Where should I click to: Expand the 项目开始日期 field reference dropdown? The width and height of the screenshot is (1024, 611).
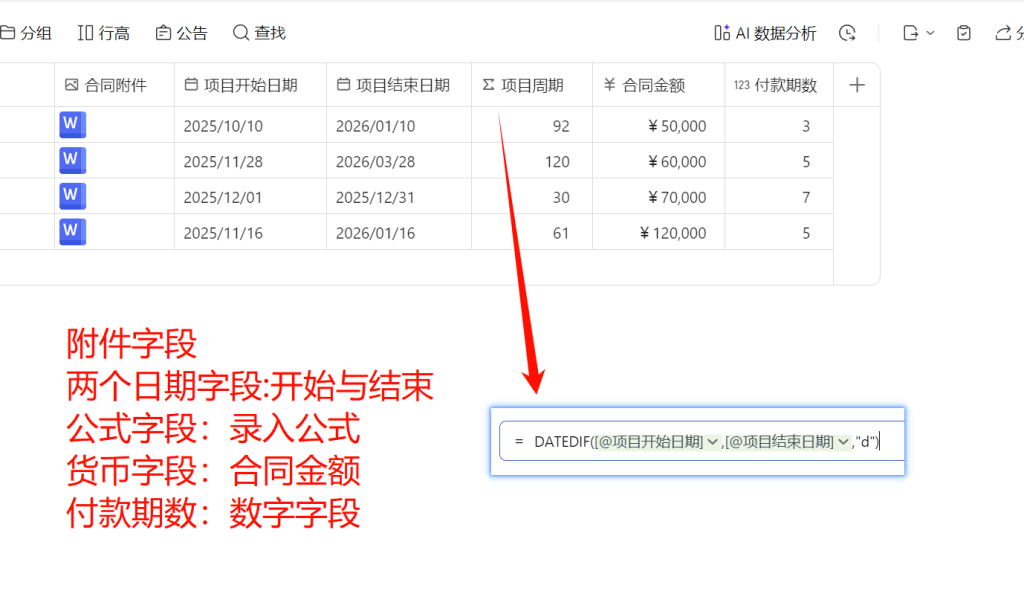[x=712, y=442]
